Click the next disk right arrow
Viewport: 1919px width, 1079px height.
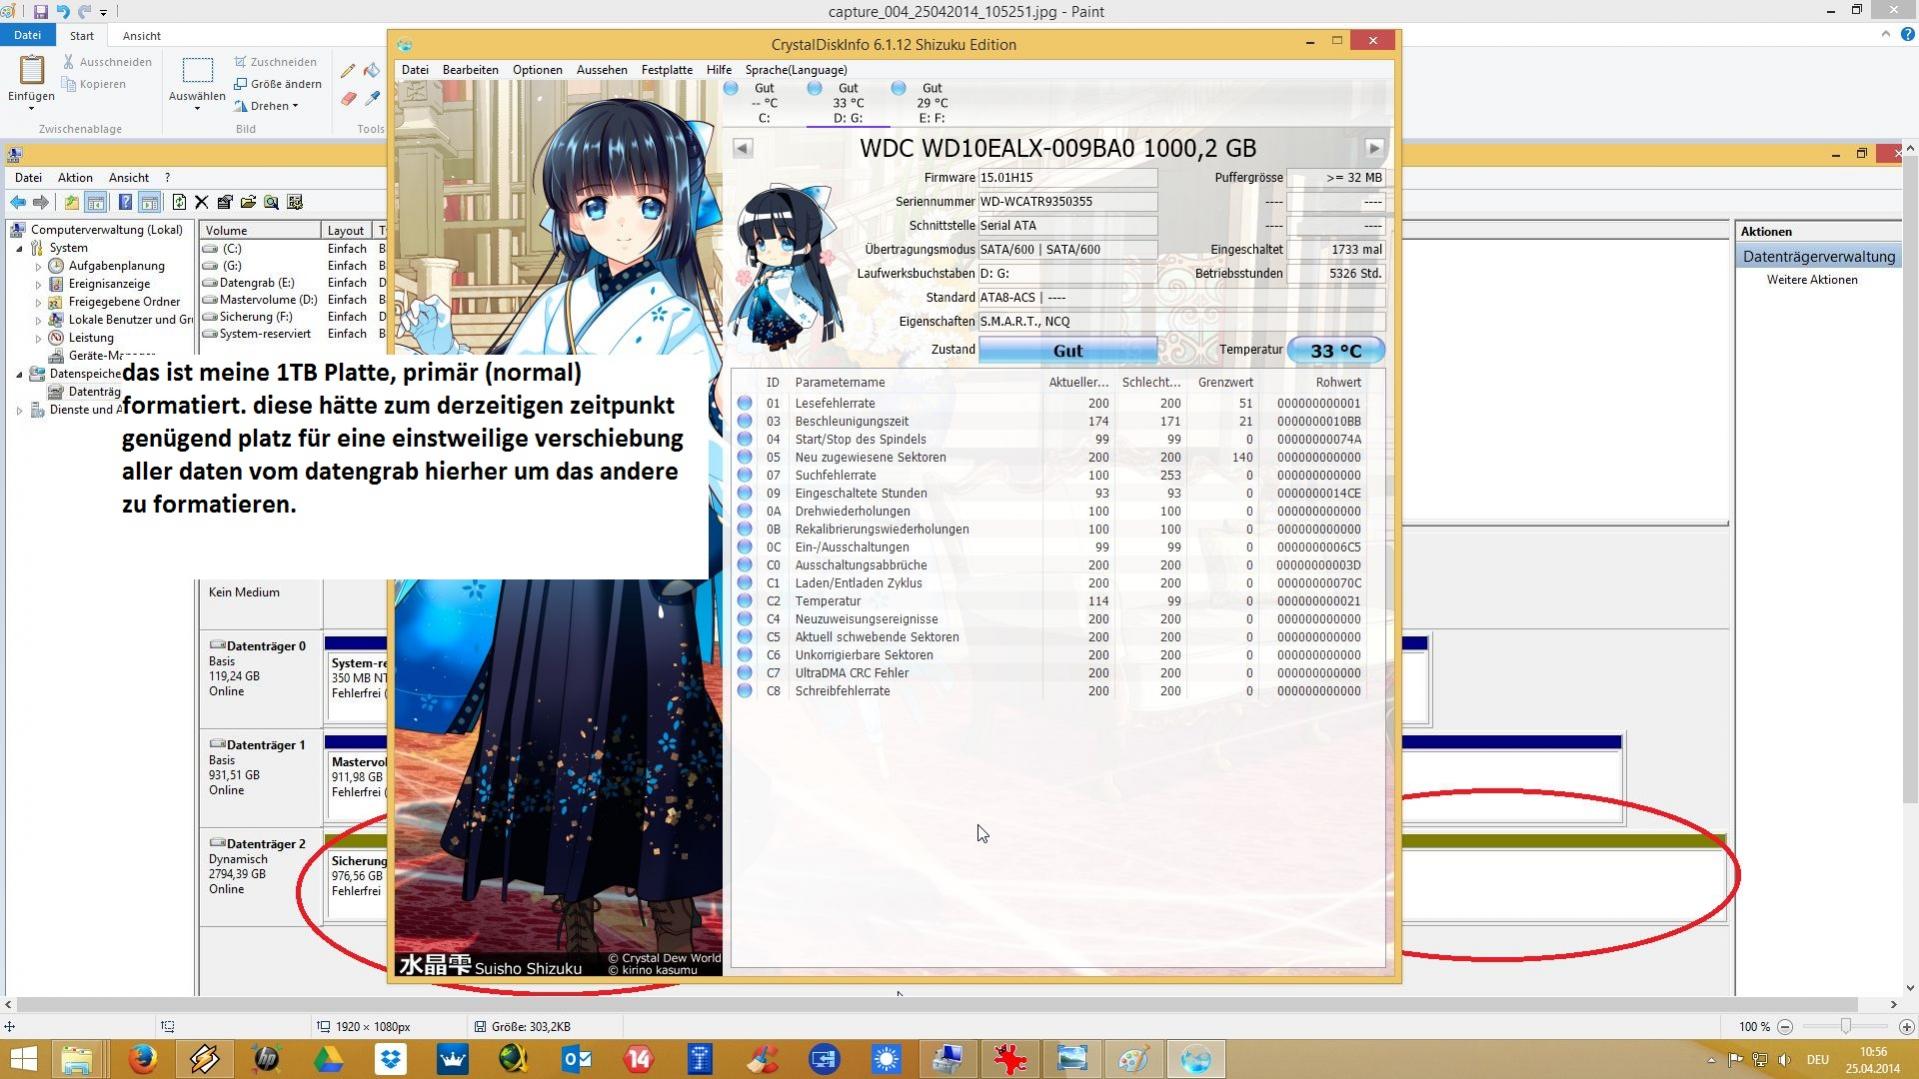click(x=1374, y=148)
